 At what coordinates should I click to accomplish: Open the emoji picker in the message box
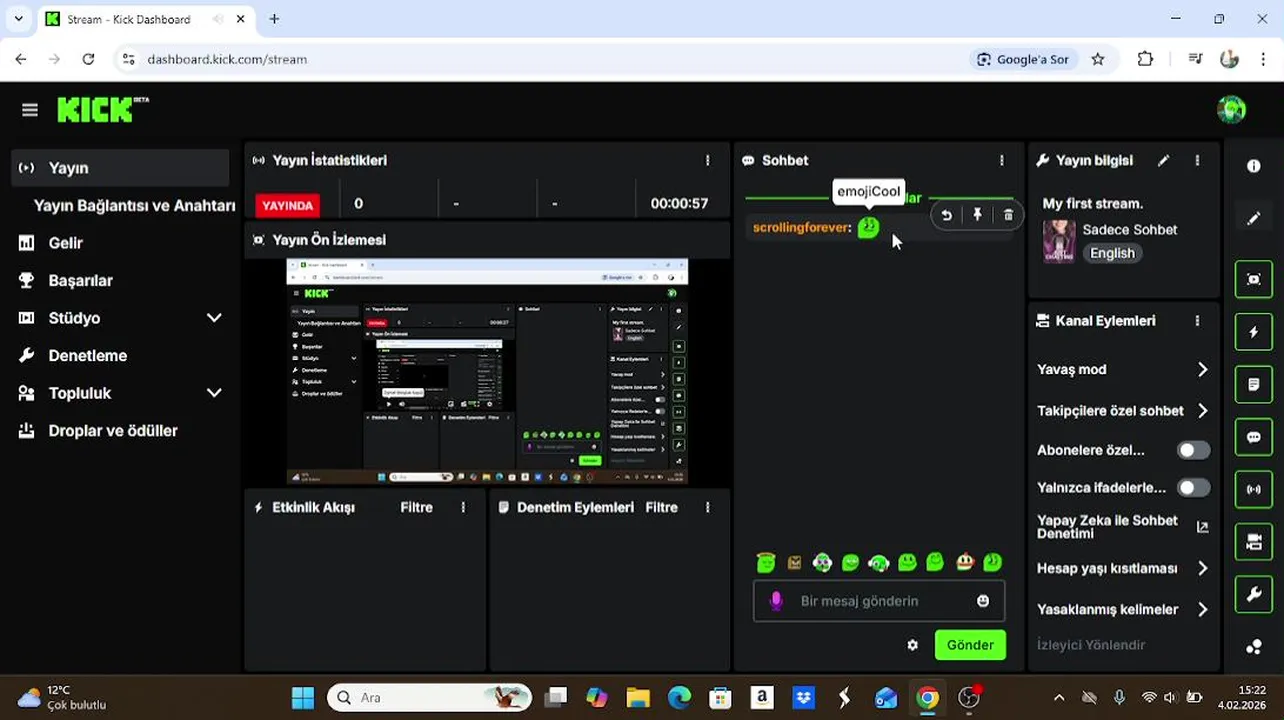[x=983, y=601]
